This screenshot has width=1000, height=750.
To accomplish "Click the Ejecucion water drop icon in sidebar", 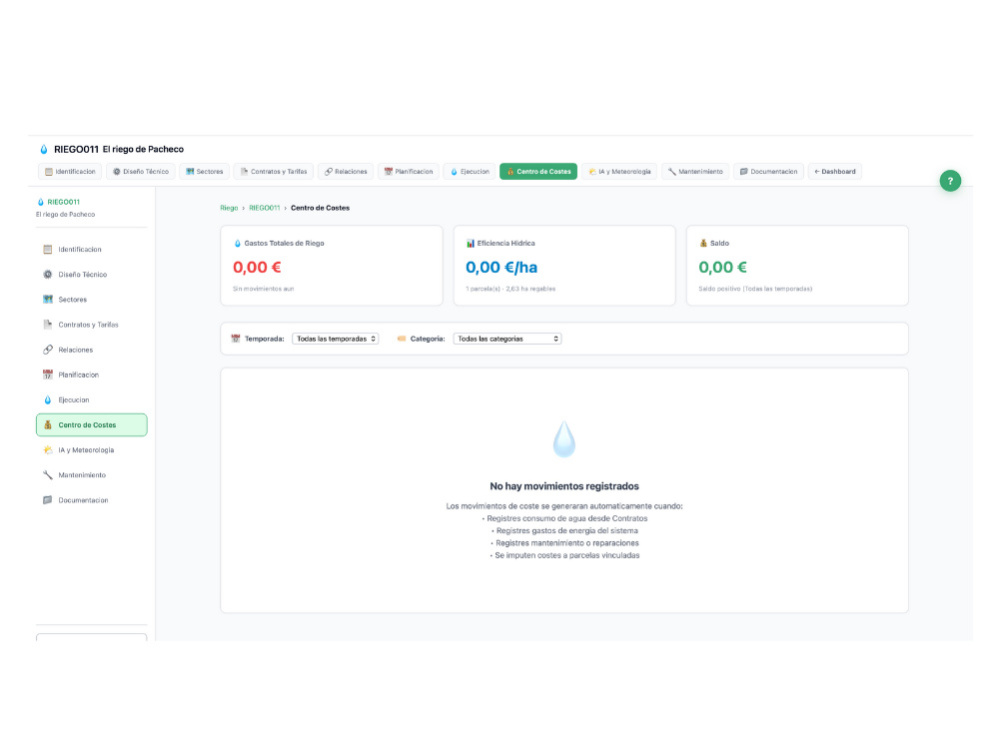I will coord(48,400).
